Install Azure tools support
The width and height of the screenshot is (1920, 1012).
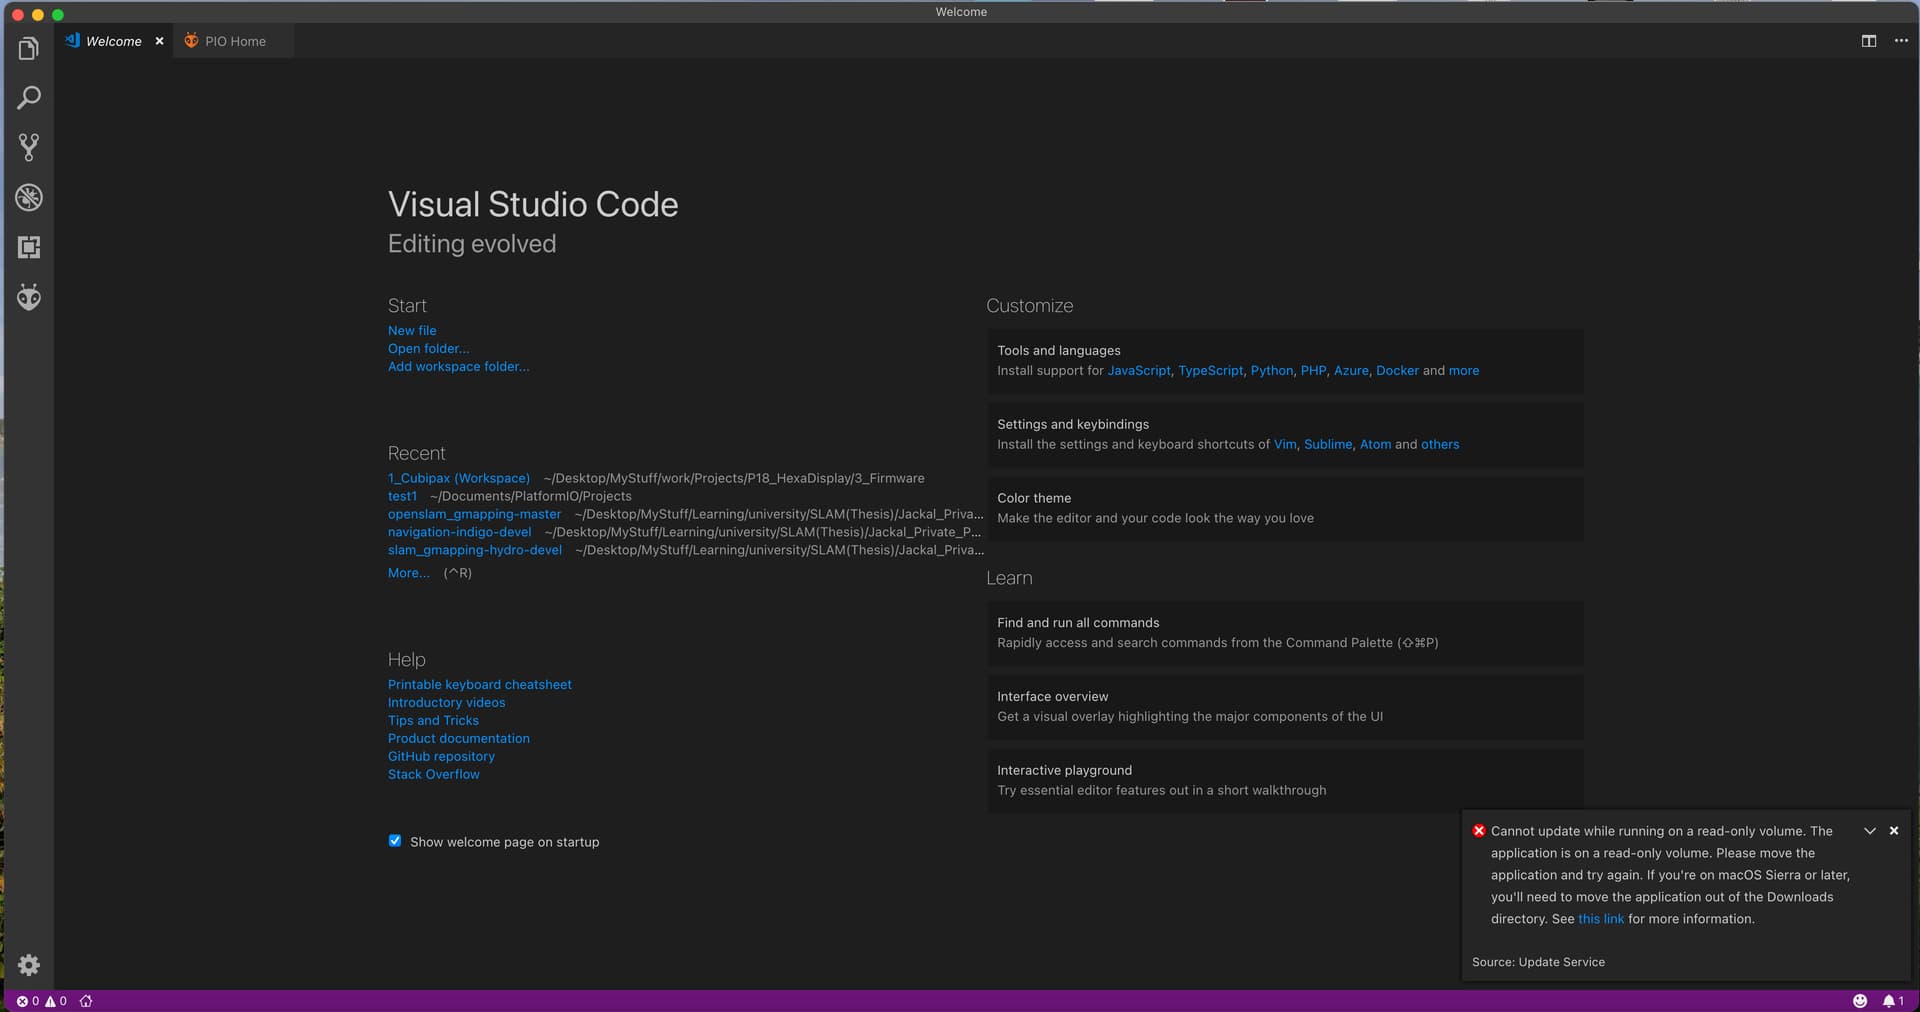pos(1351,370)
